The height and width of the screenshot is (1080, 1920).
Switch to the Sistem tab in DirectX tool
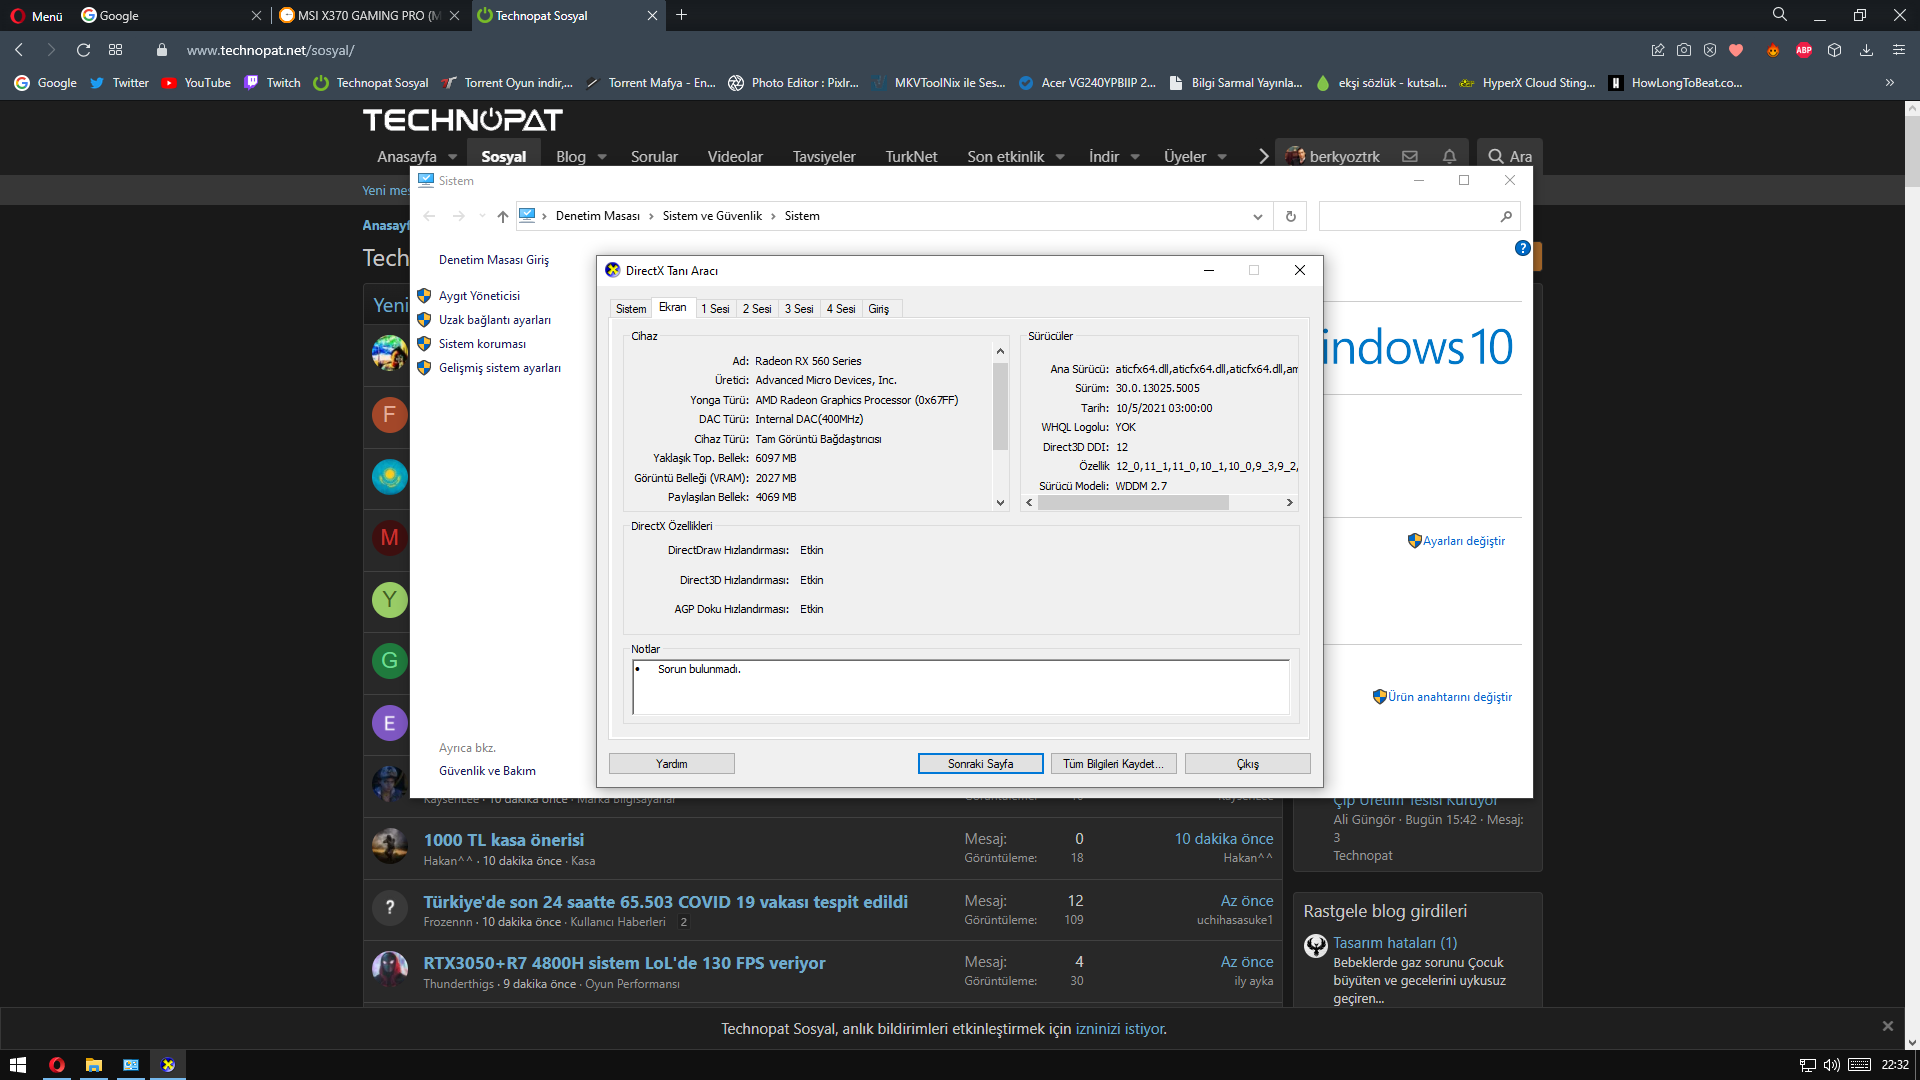click(631, 309)
